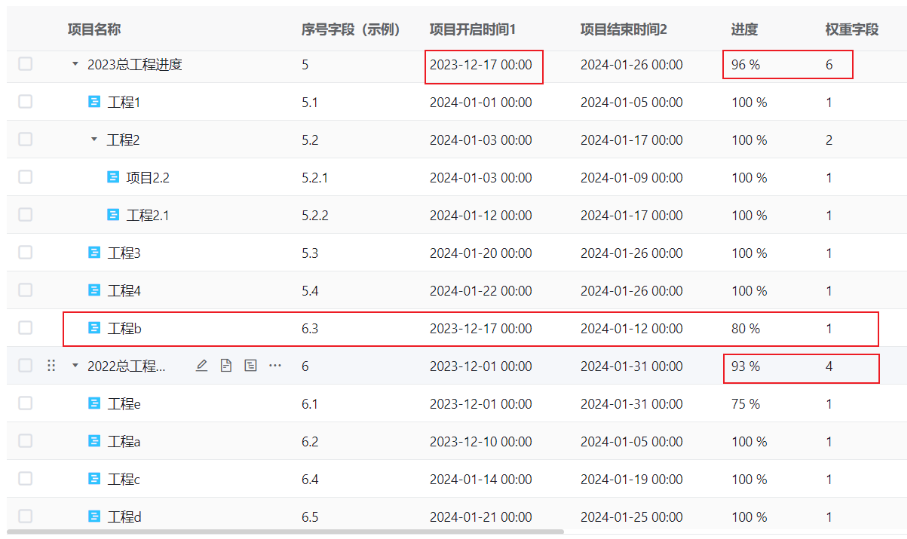Open the more options ellipsis on 2022总工程 row
The height and width of the screenshot is (539, 907).
pos(275,366)
